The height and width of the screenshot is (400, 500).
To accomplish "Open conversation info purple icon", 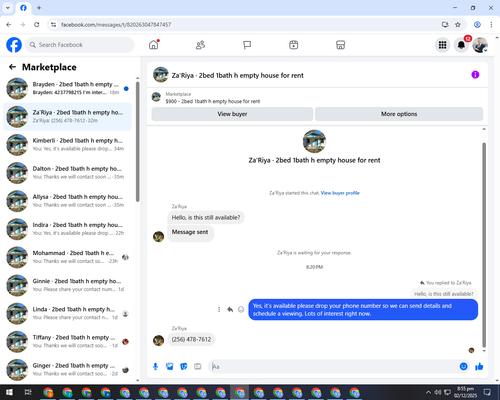I will pos(475,75).
